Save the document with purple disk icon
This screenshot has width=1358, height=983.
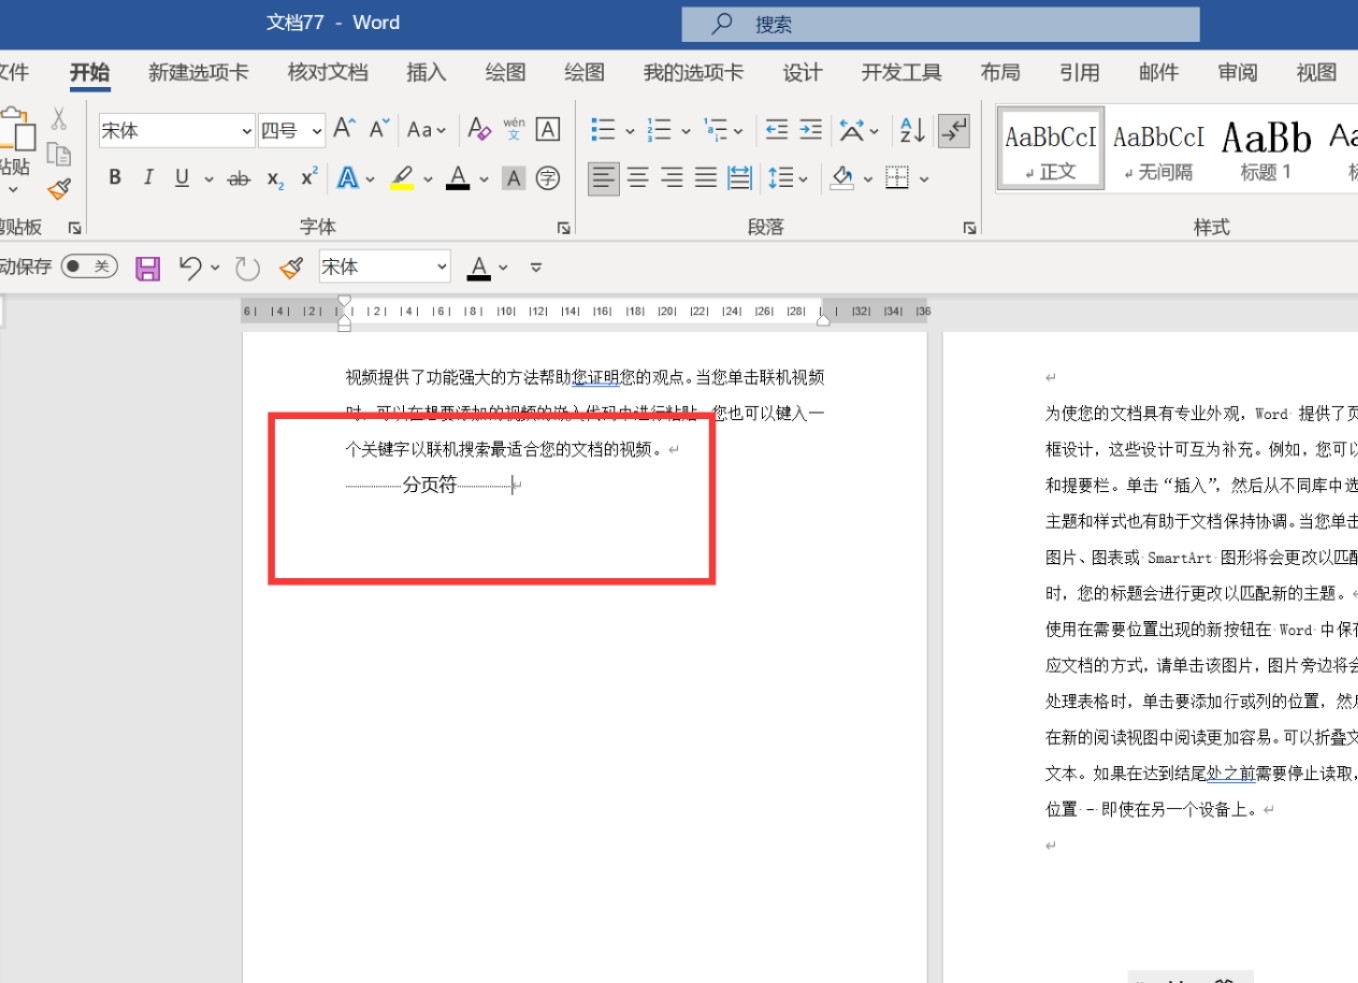pos(148,268)
